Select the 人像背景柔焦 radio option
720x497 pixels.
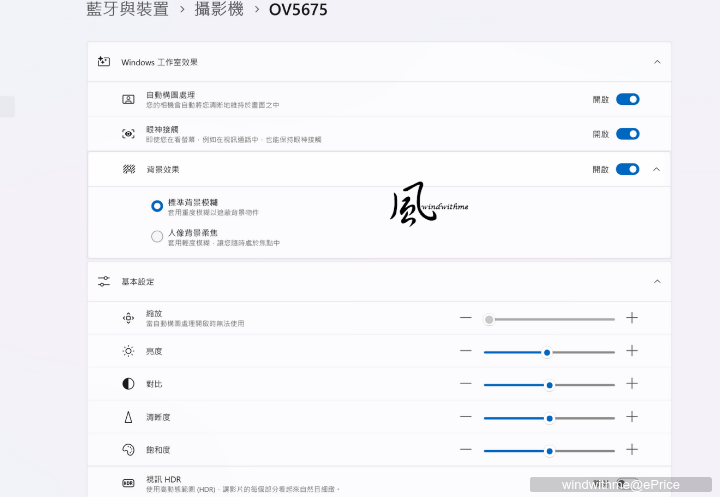coord(157,237)
